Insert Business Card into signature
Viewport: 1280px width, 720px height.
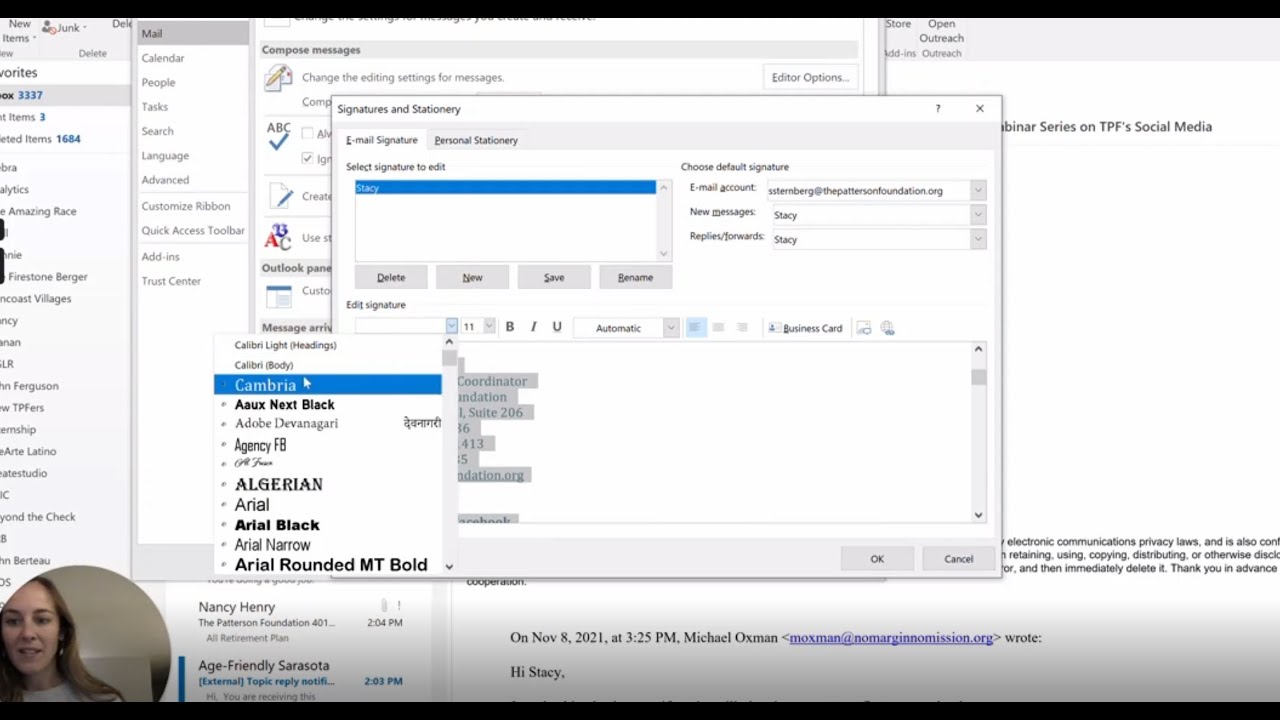805,328
